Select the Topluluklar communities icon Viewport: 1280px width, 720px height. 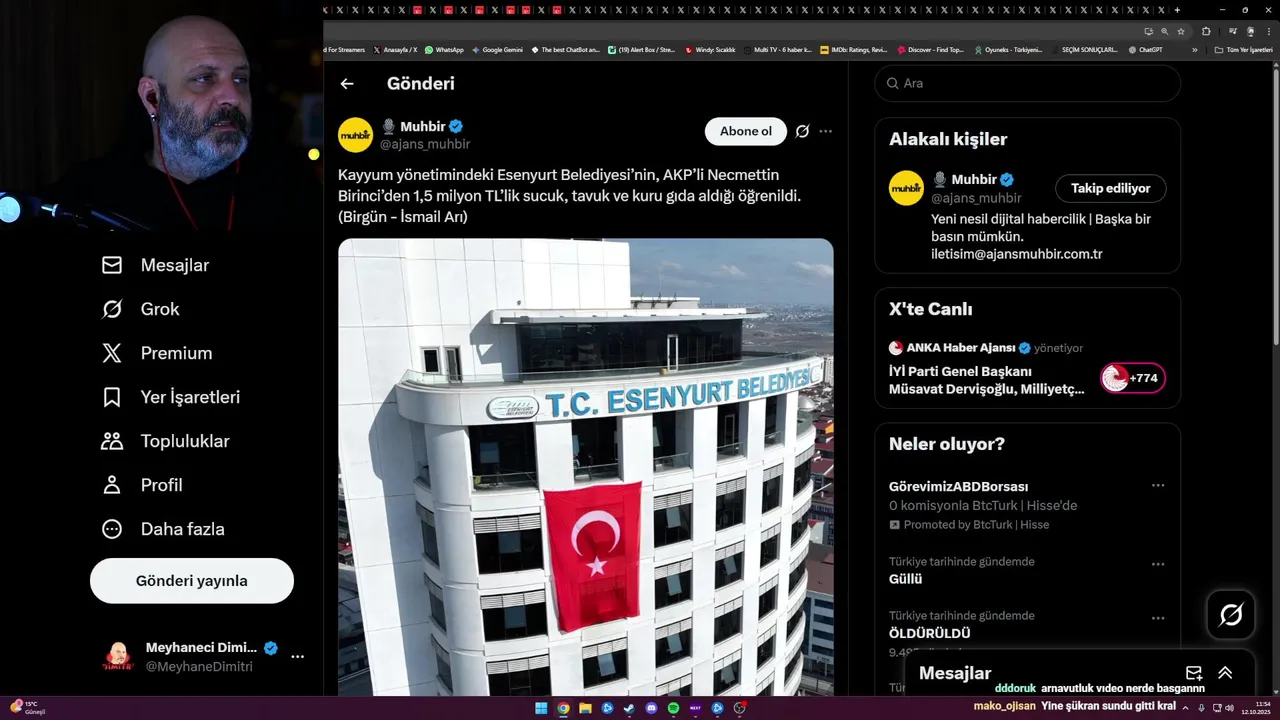point(112,441)
